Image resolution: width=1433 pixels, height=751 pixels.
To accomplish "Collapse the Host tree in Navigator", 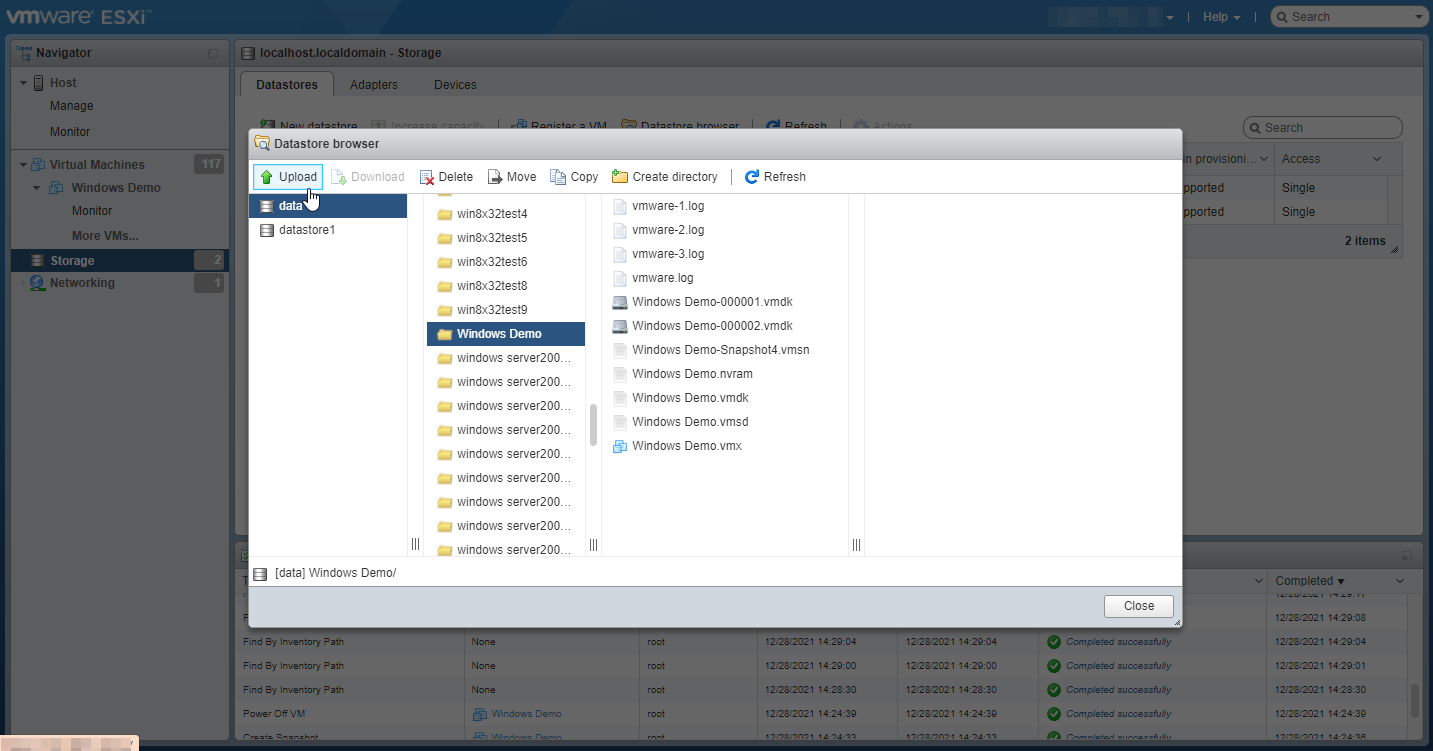I will (x=23, y=83).
